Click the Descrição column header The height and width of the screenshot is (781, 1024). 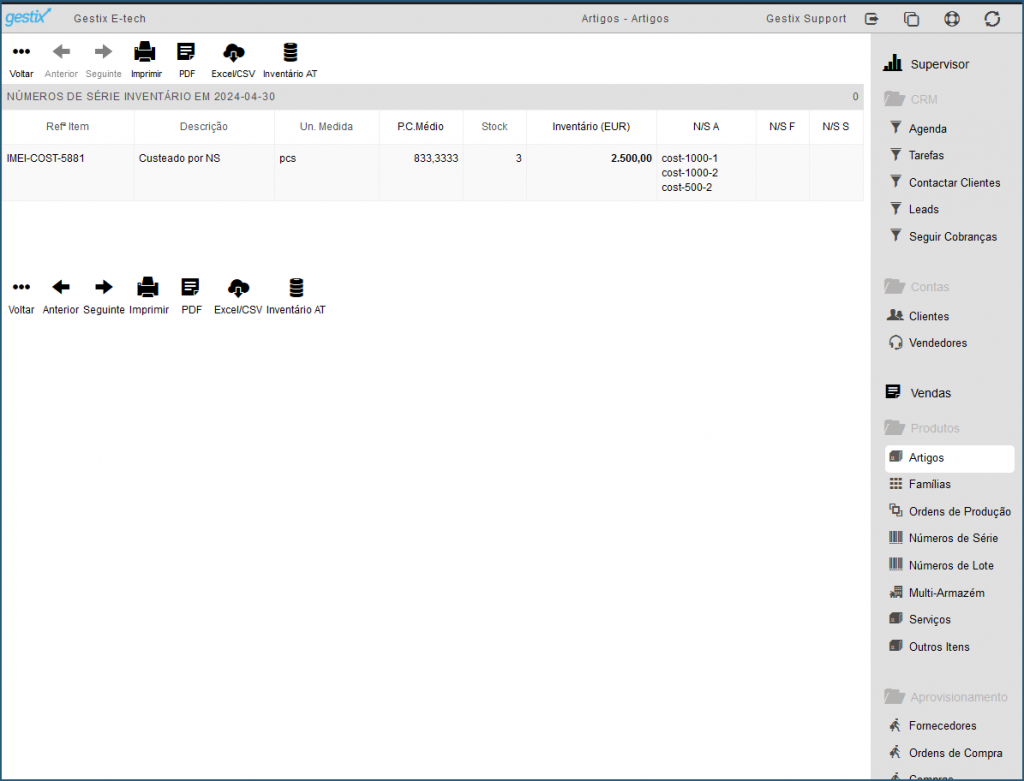pos(204,127)
